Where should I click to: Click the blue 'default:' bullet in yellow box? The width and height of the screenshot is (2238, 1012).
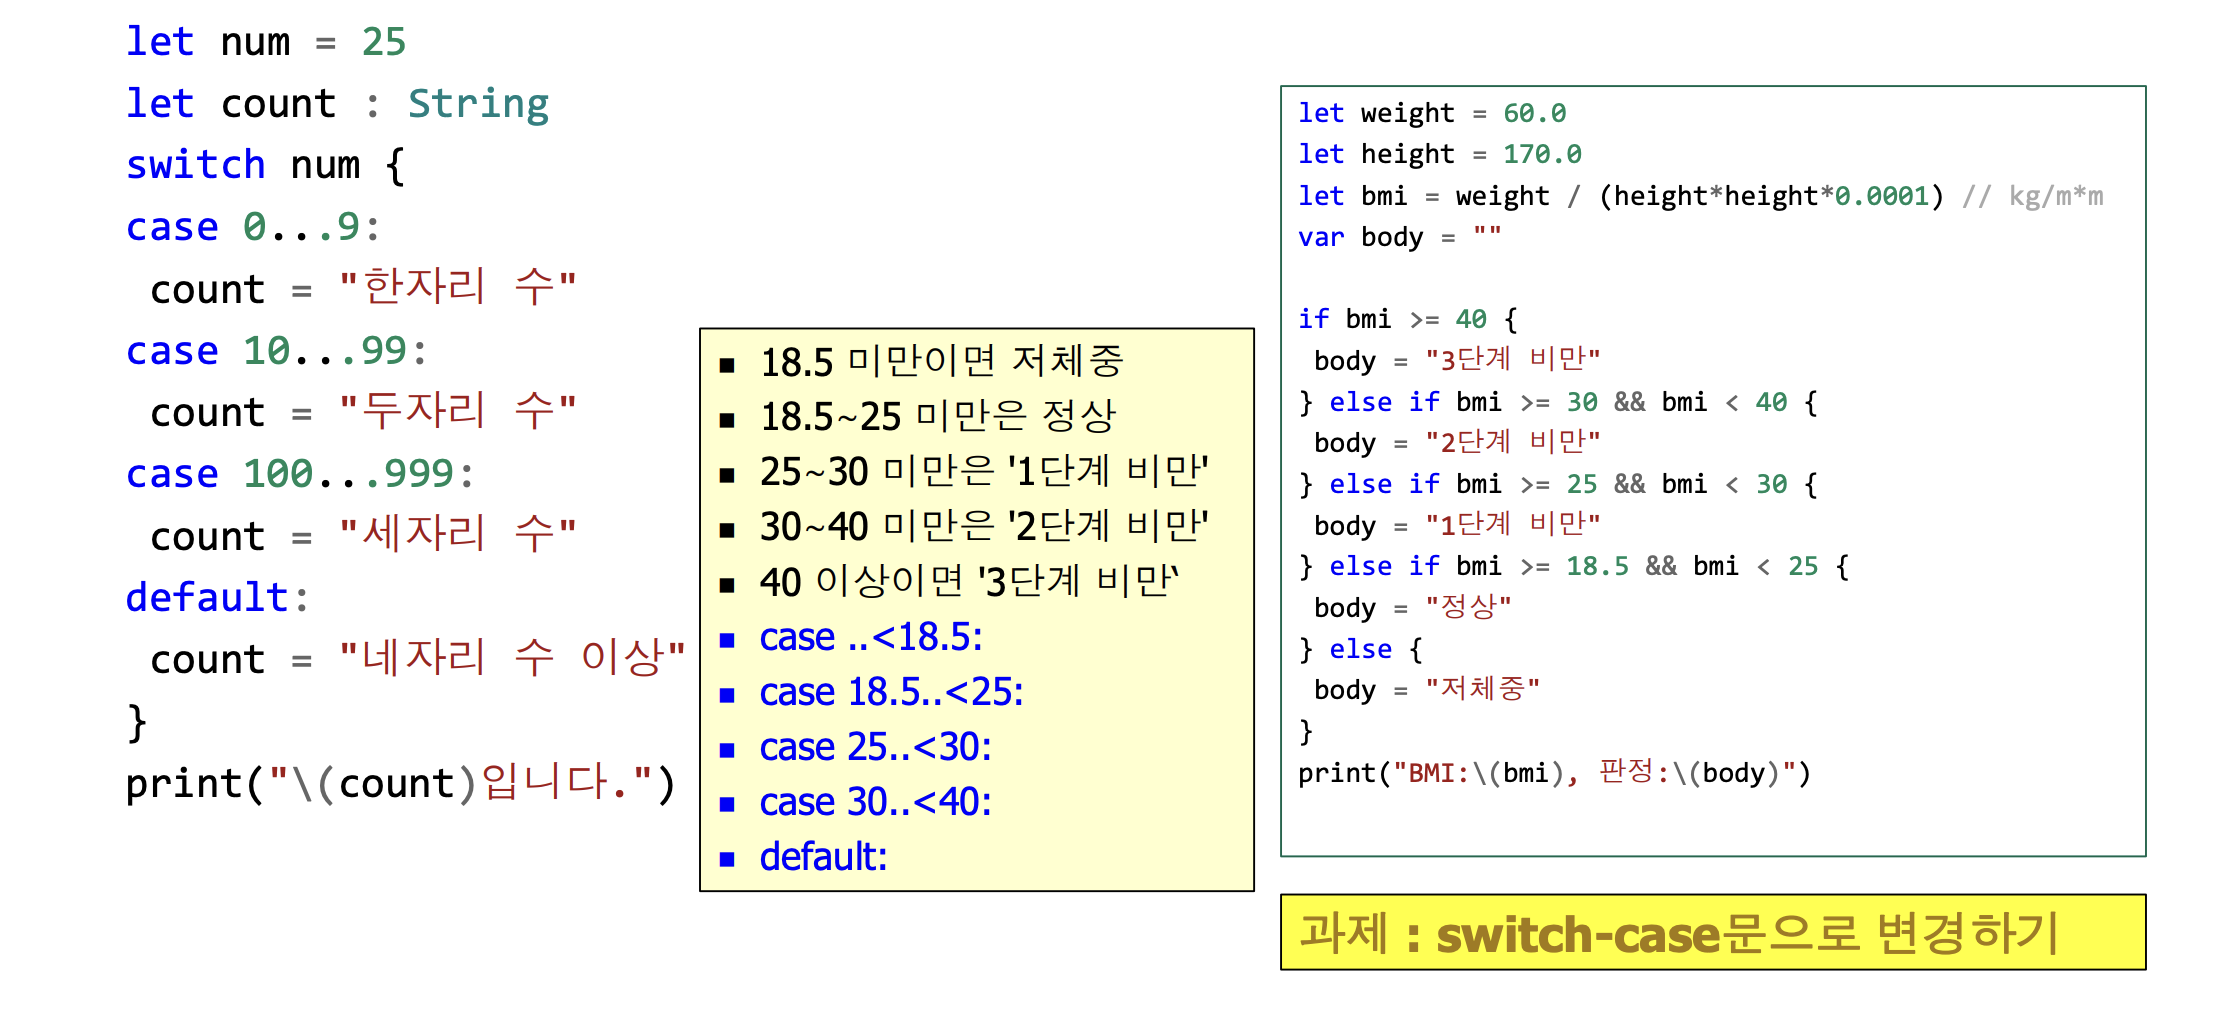823,857
